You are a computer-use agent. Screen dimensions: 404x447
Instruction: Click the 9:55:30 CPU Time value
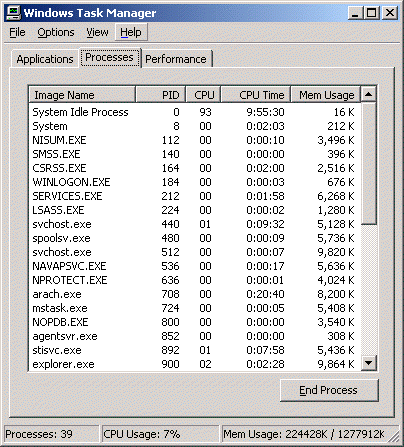pyautogui.click(x=265, y=112)
